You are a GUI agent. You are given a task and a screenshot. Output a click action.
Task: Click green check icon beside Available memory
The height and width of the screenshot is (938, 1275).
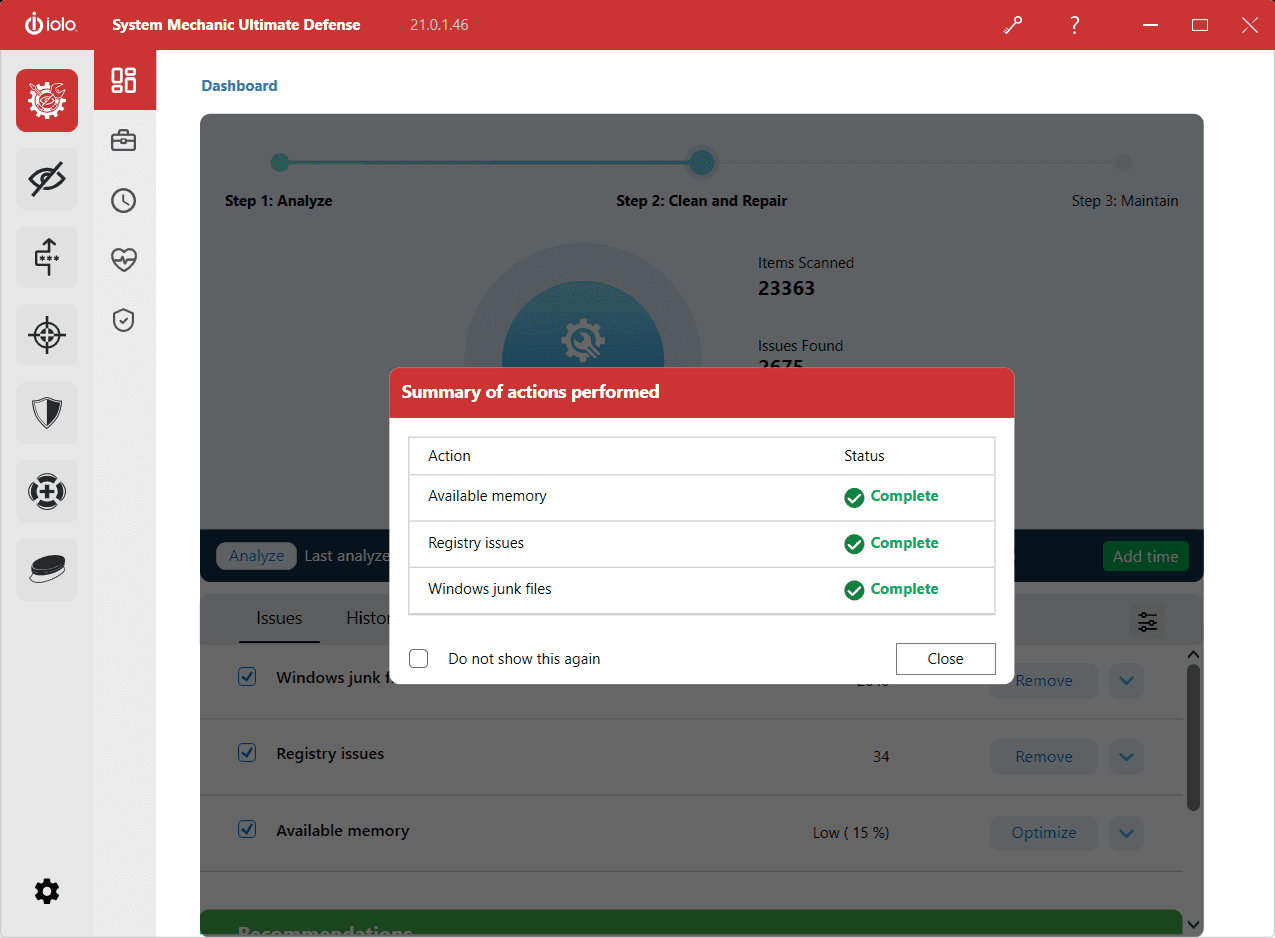click(854, 497)
